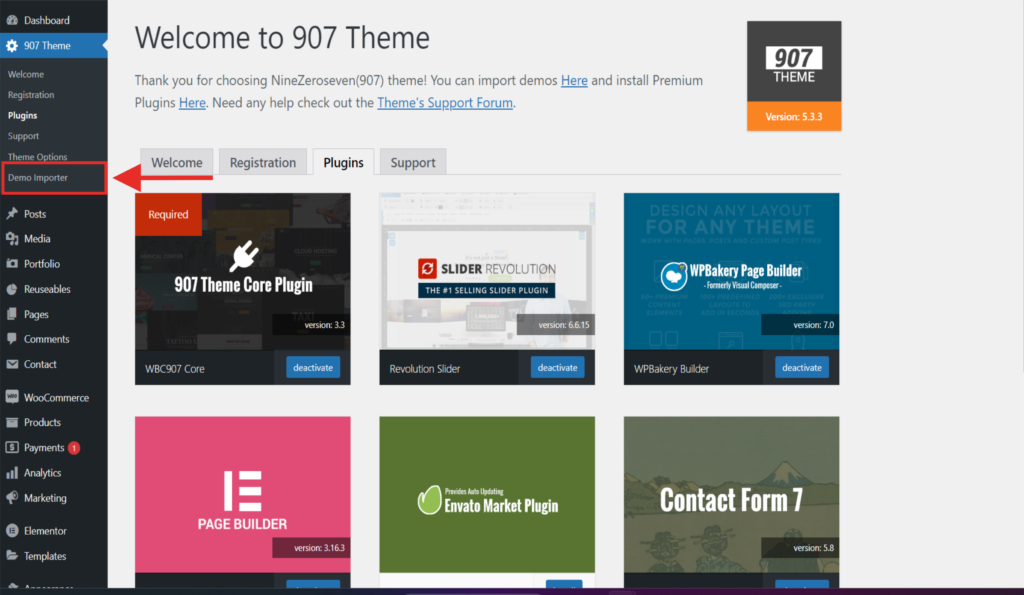Click the Posts pin icon
The width and height of the screenshot is (1024, 595).
tap(12, 214)
